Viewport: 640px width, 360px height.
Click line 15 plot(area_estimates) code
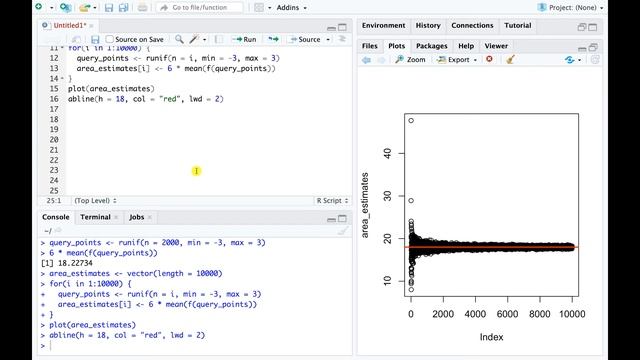point(111,89)
